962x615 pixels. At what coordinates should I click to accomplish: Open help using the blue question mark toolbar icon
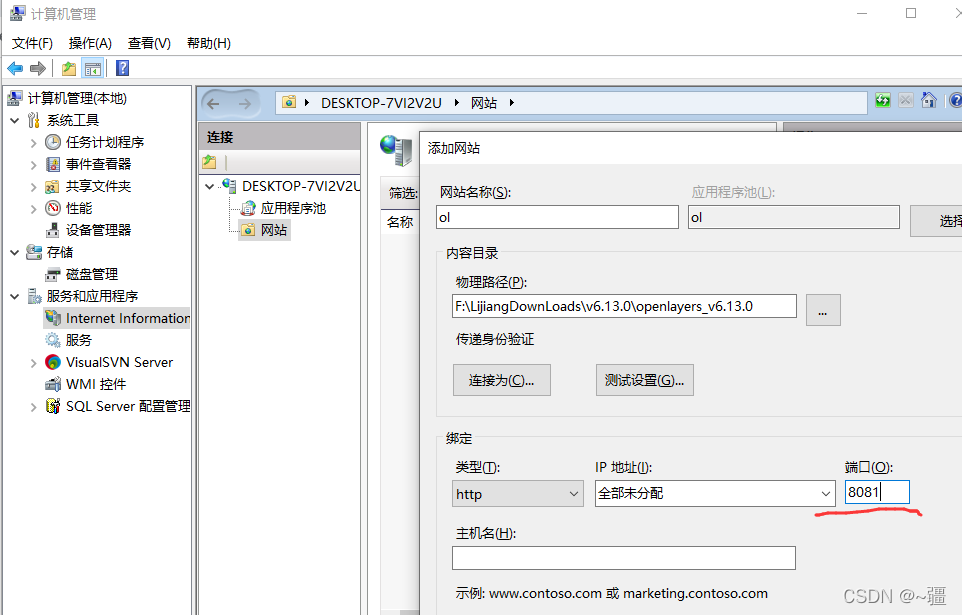(121, 68)
